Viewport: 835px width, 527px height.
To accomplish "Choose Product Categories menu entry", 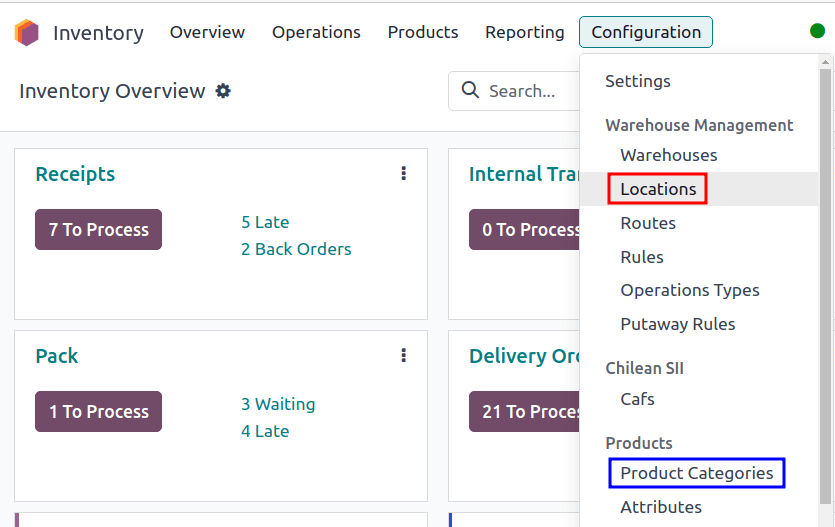I will click(697, 473).
